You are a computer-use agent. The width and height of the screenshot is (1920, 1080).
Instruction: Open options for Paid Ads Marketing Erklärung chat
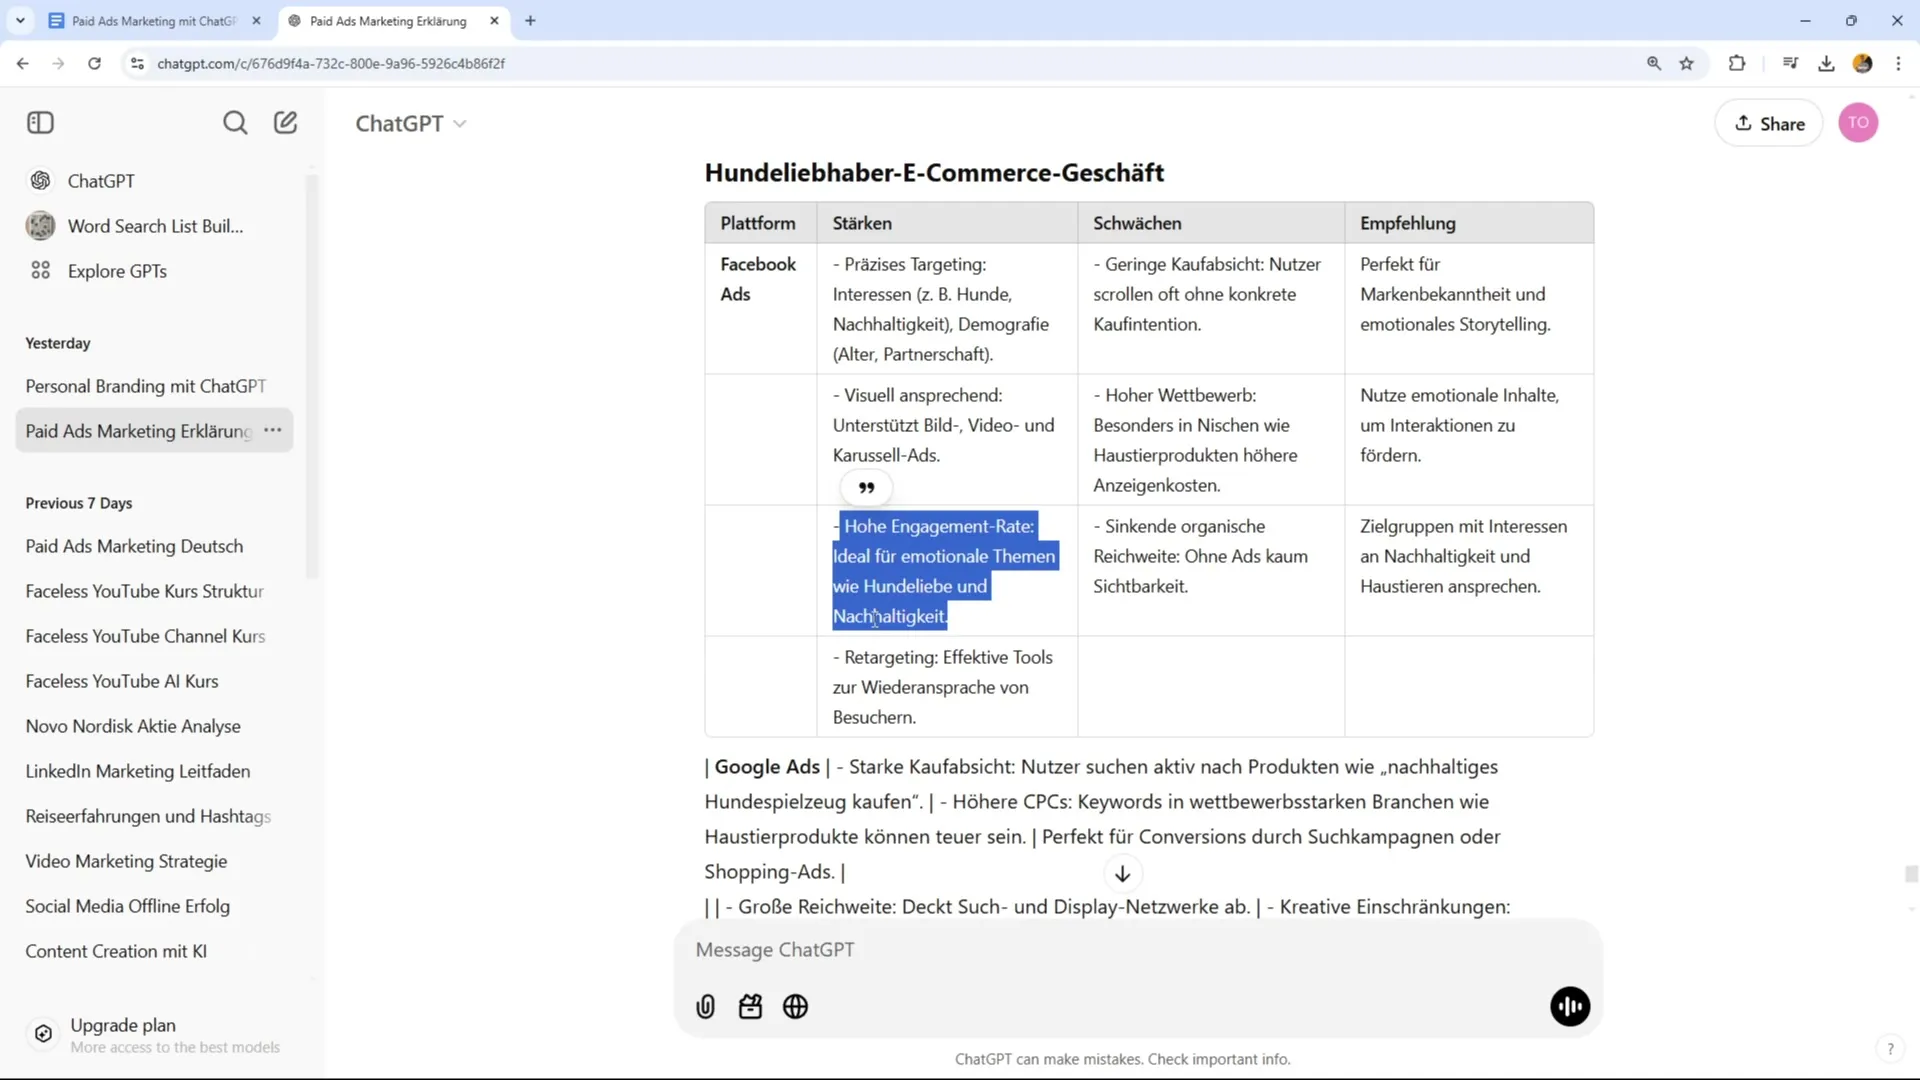pyautogui.click(x=273, y=430)
